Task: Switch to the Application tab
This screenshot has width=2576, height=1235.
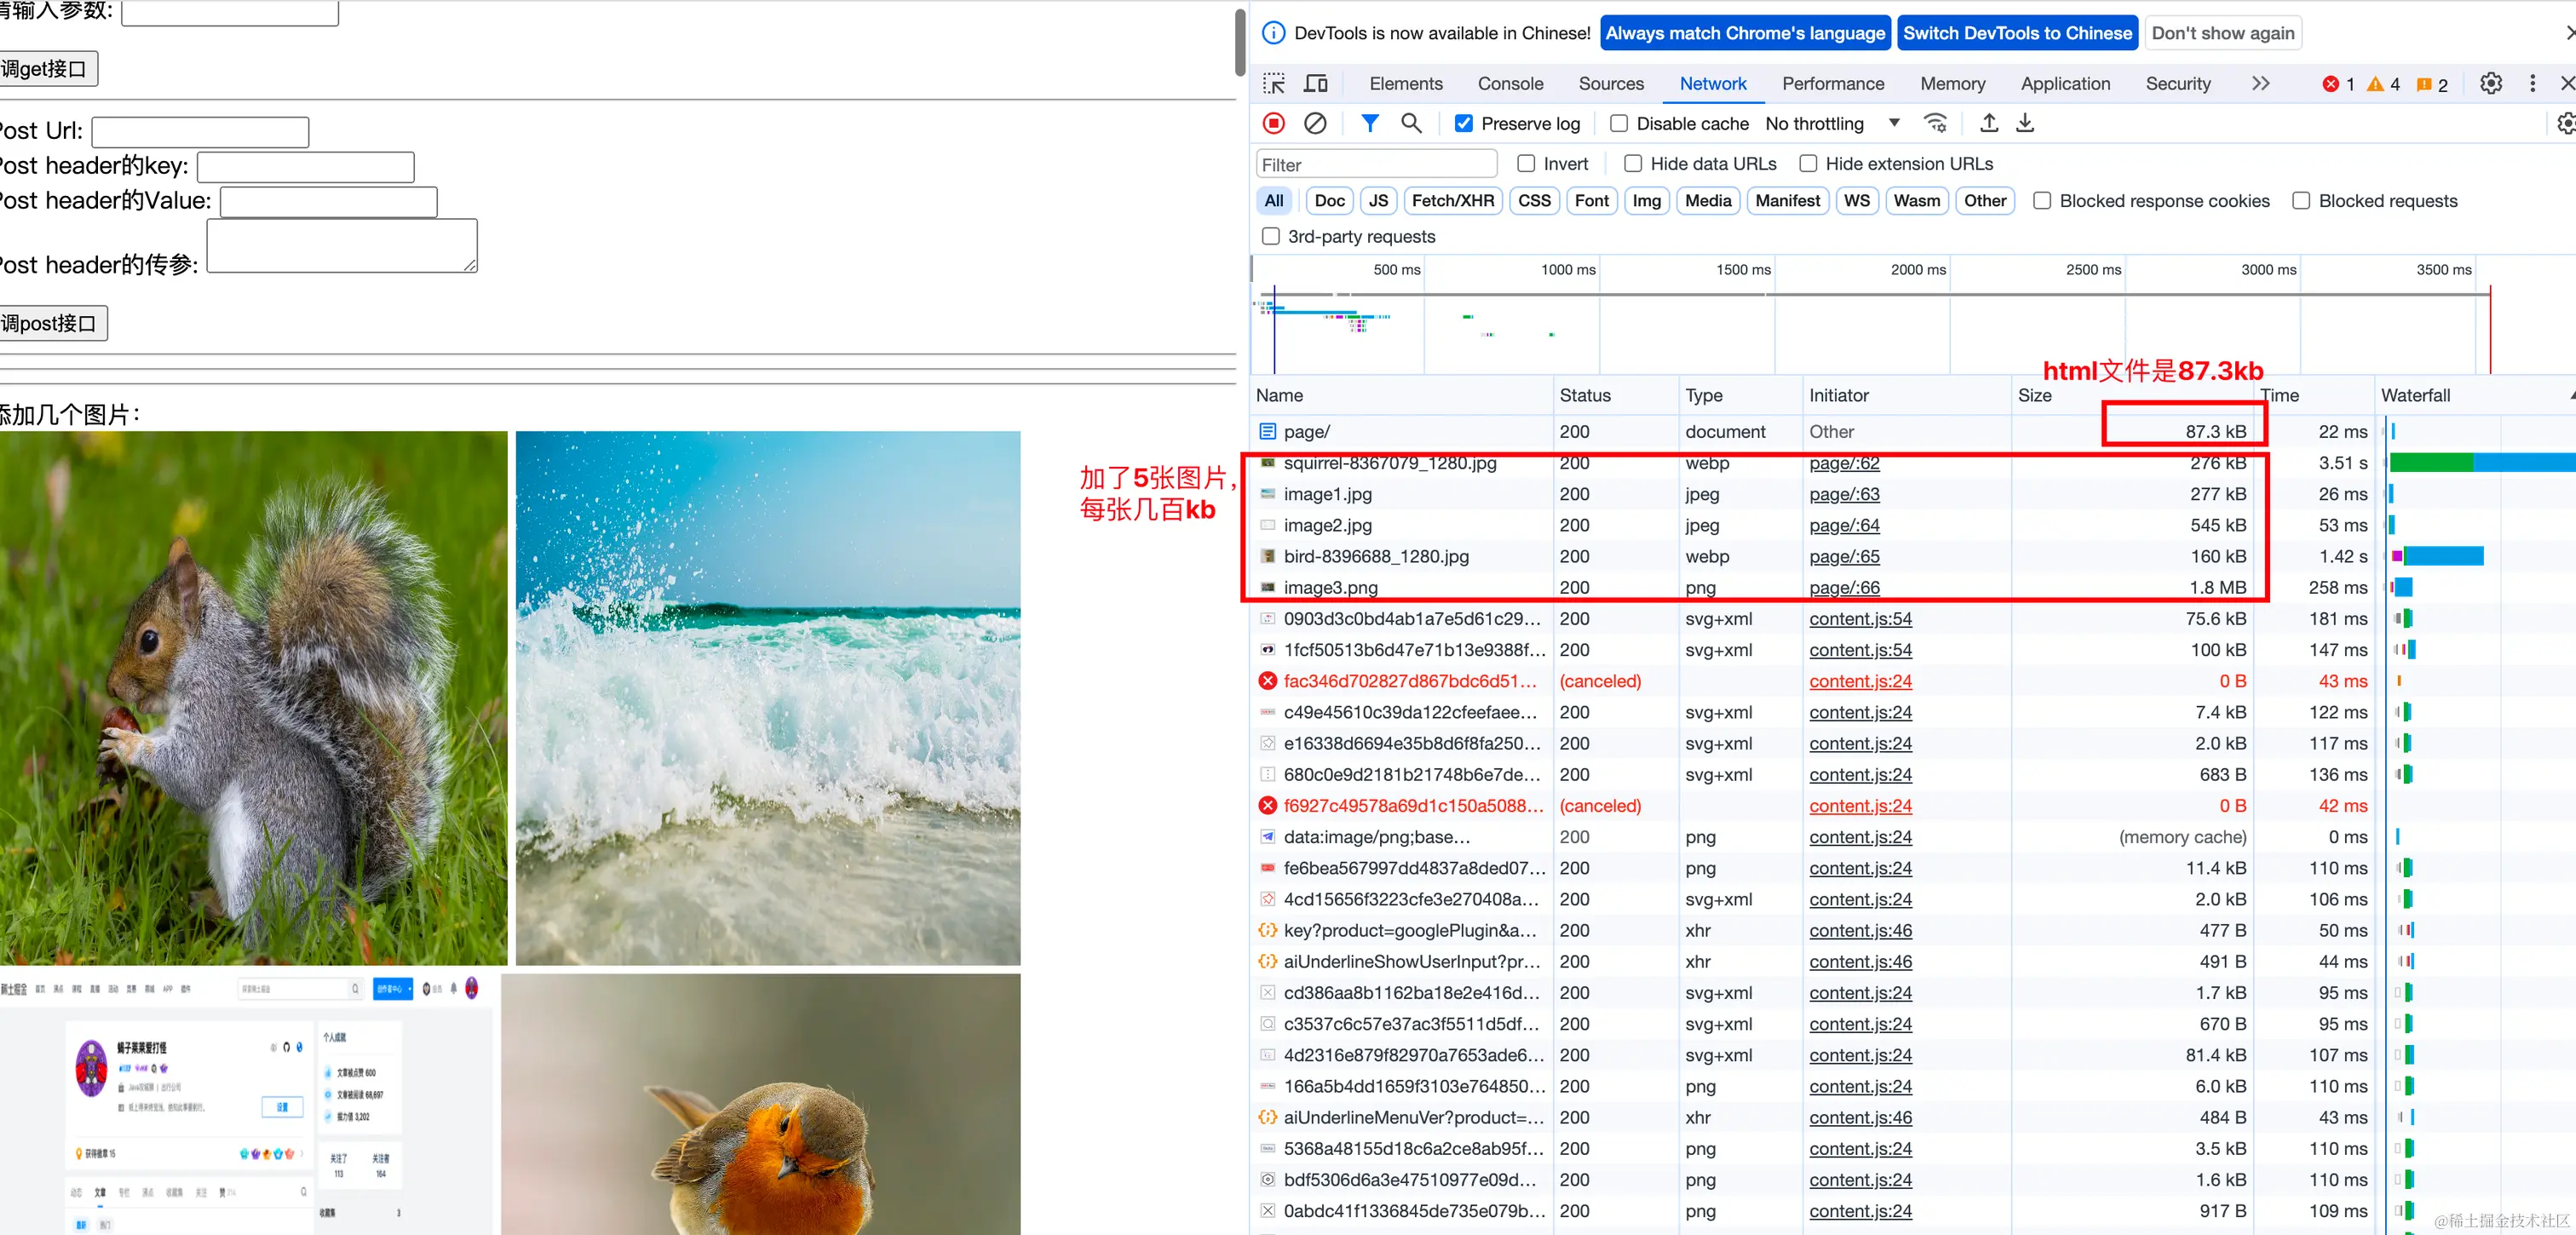Action: (x=2065, y=84)
